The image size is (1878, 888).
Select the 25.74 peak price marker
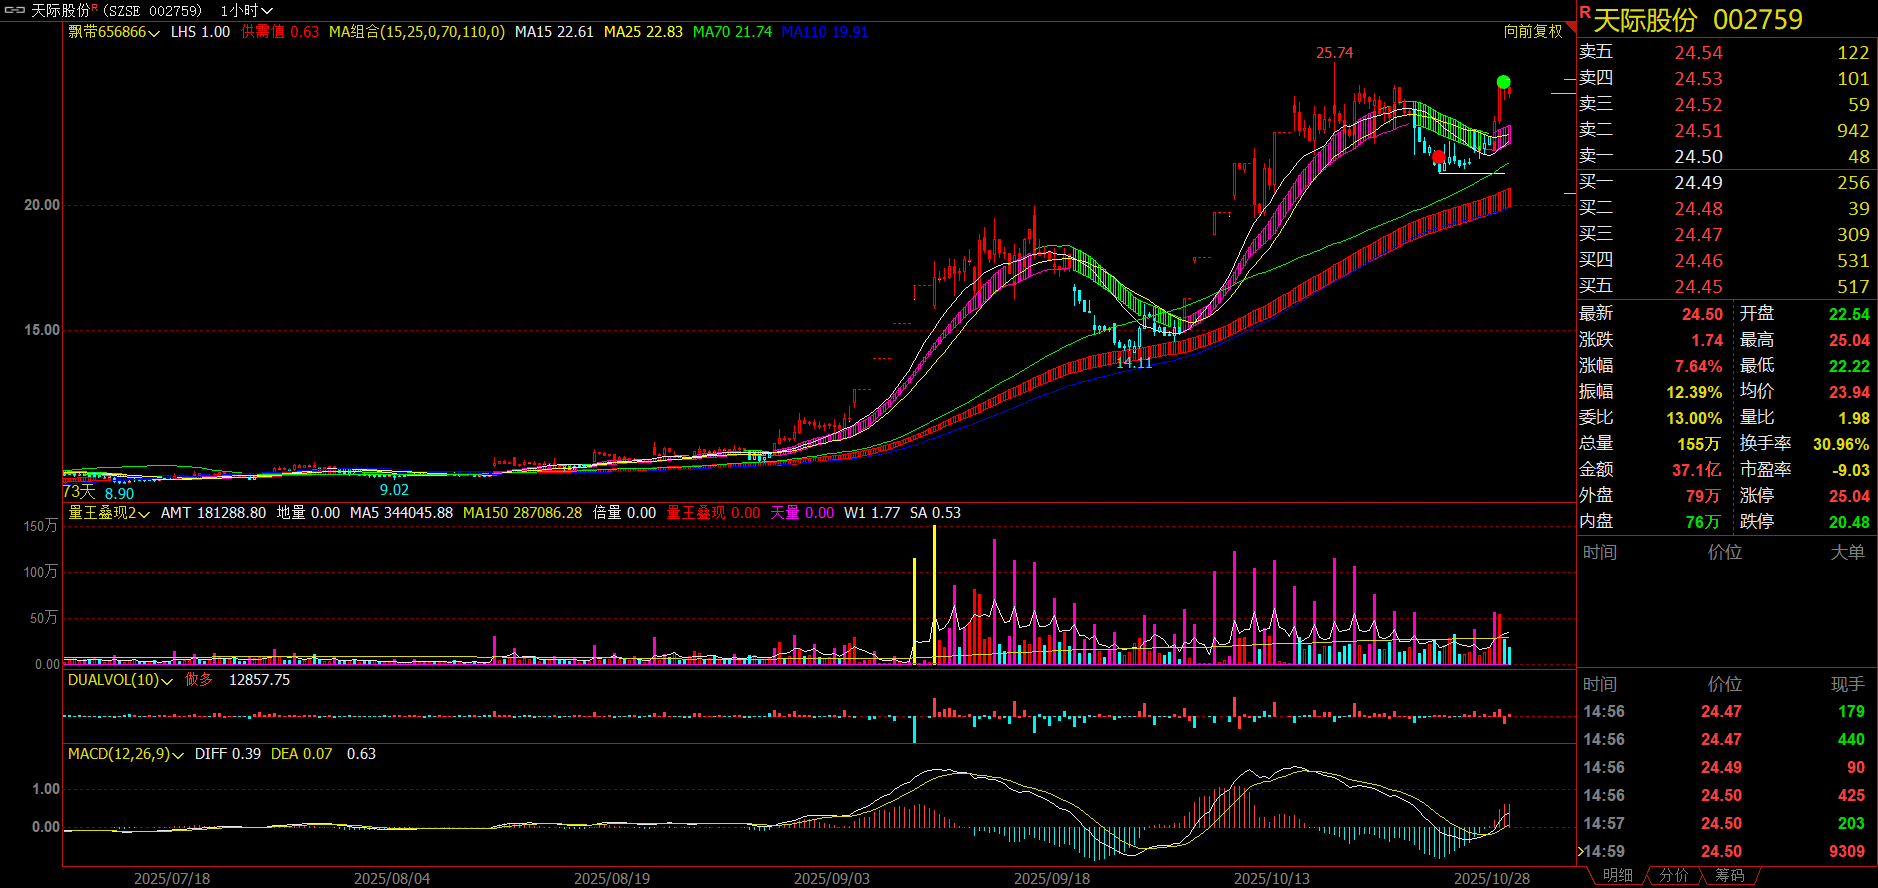[1334, 53]
